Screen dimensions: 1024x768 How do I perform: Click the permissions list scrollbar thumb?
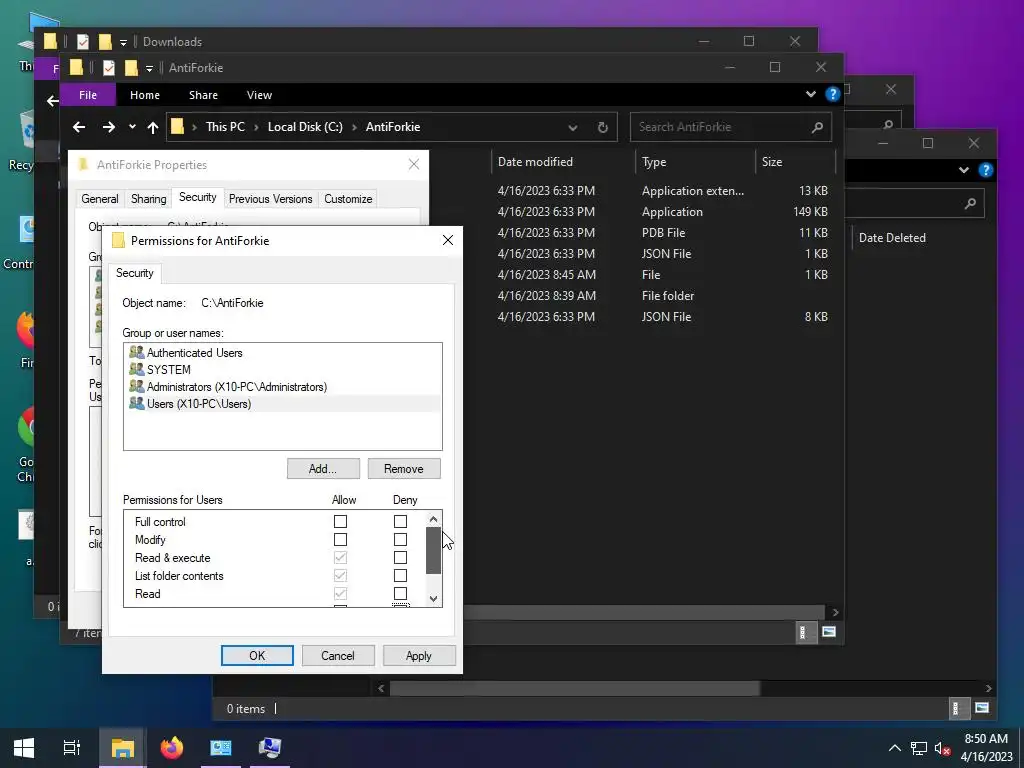(433, 551)
